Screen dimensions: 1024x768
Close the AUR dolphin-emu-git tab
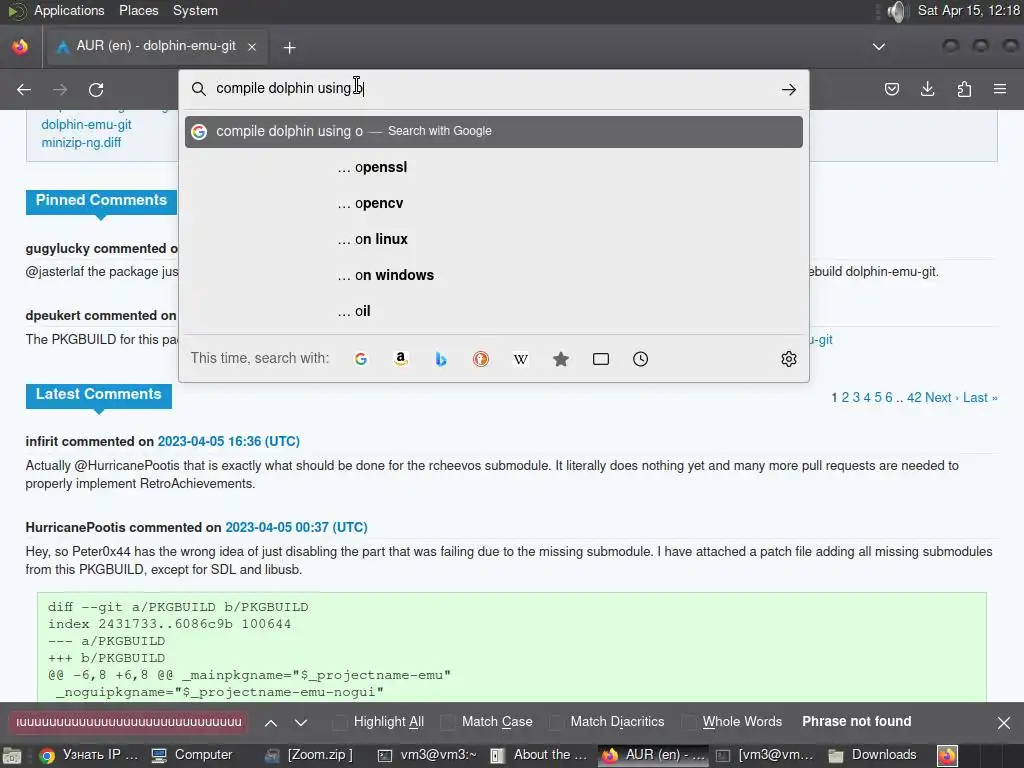pos(252,47)
